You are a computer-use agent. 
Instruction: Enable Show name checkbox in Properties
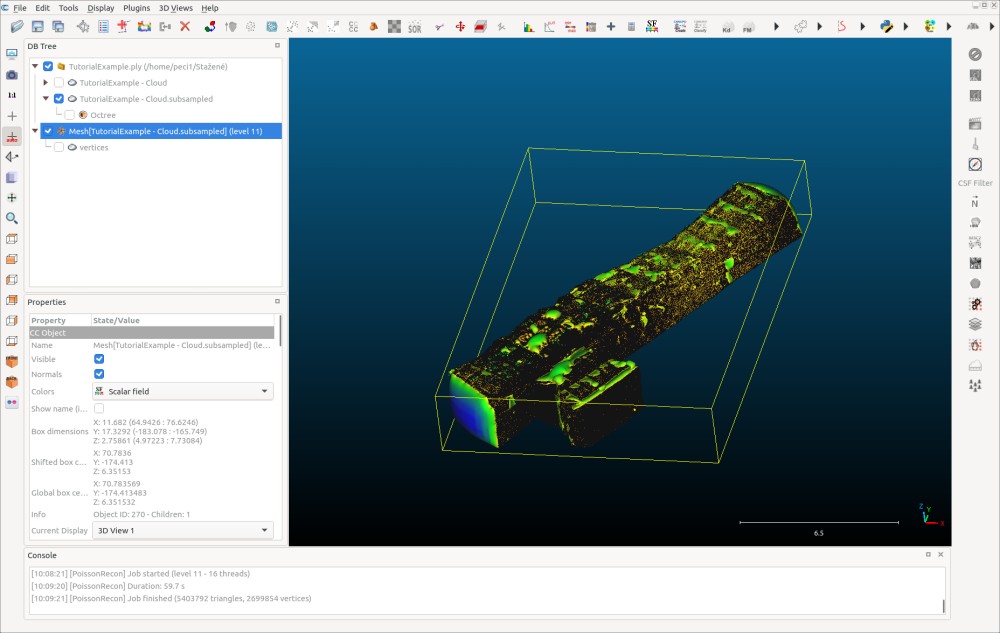coord(99,409)
